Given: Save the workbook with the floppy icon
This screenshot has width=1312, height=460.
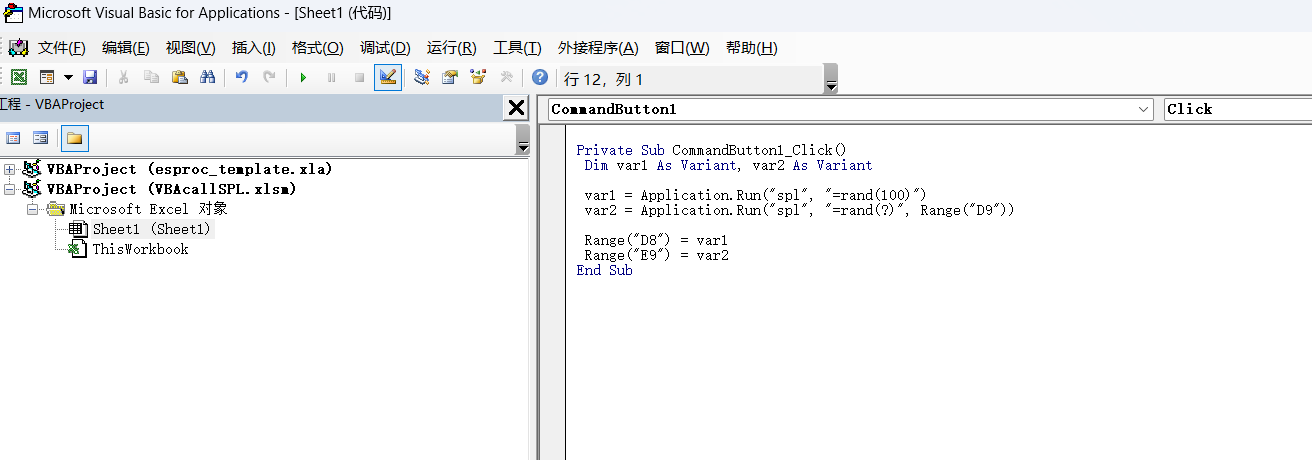Looking at the screenshot, I should 90,77.
